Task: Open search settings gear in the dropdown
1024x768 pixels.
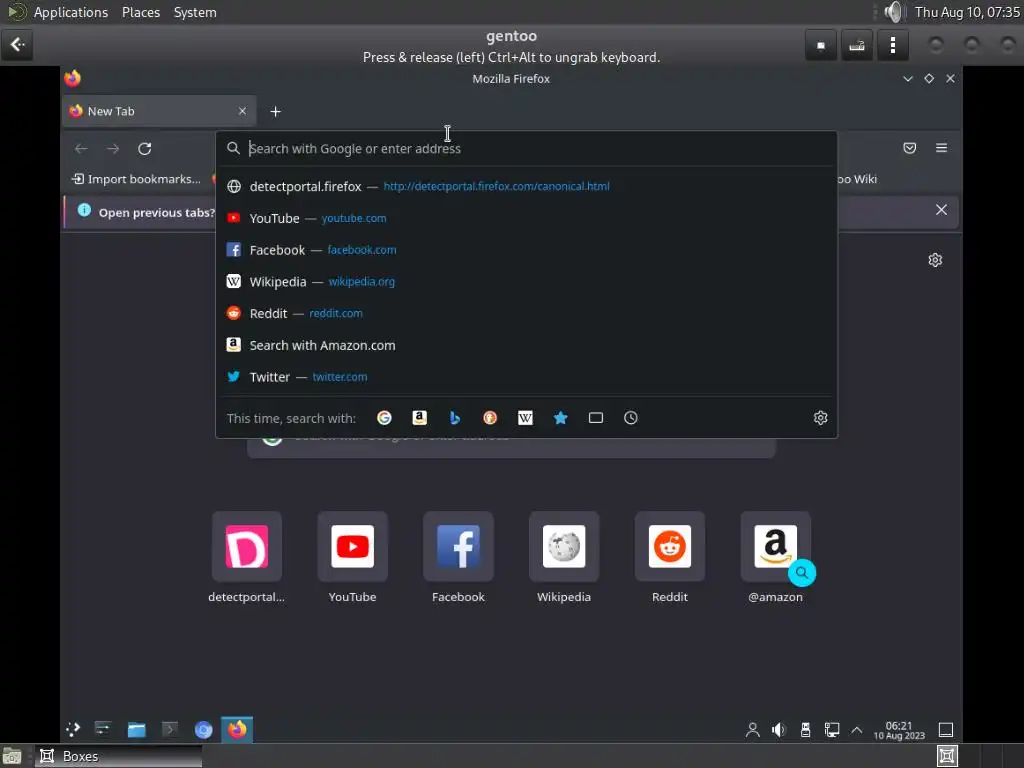Action: 820,418
